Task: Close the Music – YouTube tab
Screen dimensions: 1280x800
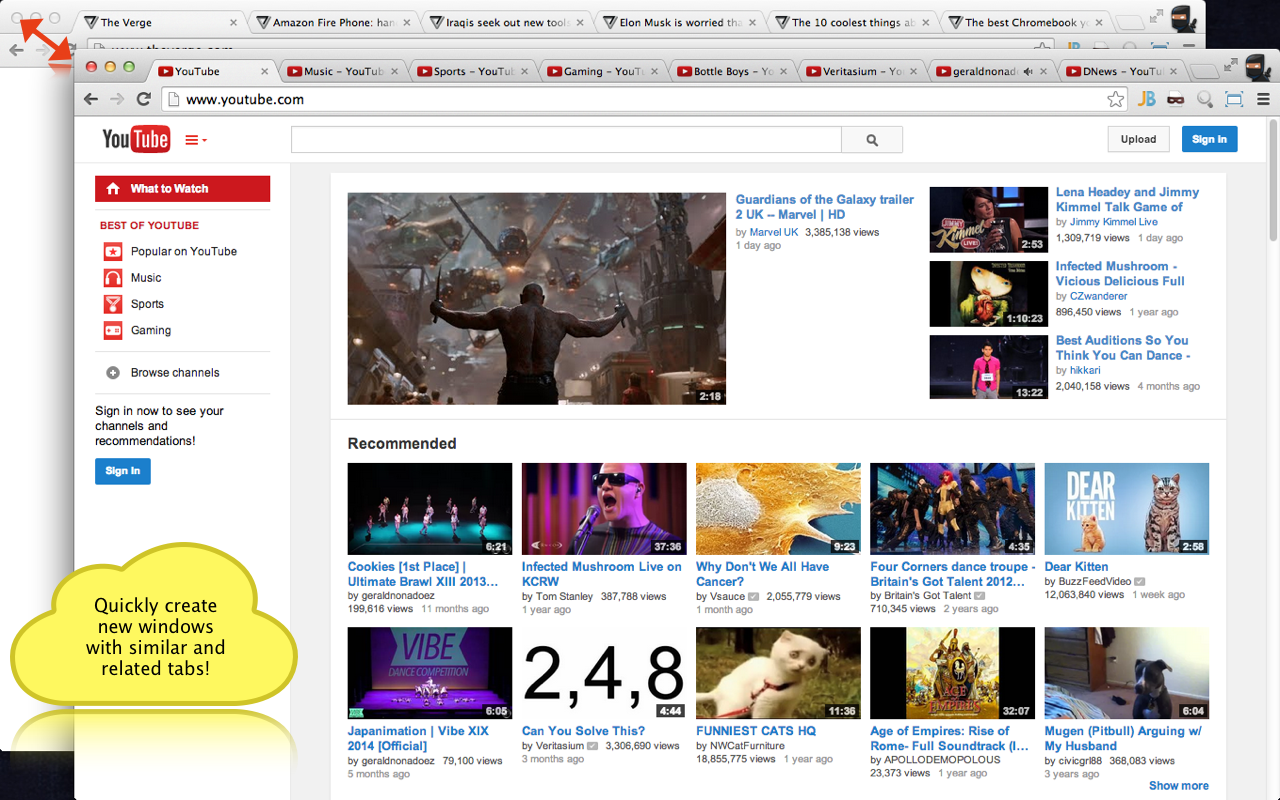Action: pyautogui.click(x=395, y=71)
